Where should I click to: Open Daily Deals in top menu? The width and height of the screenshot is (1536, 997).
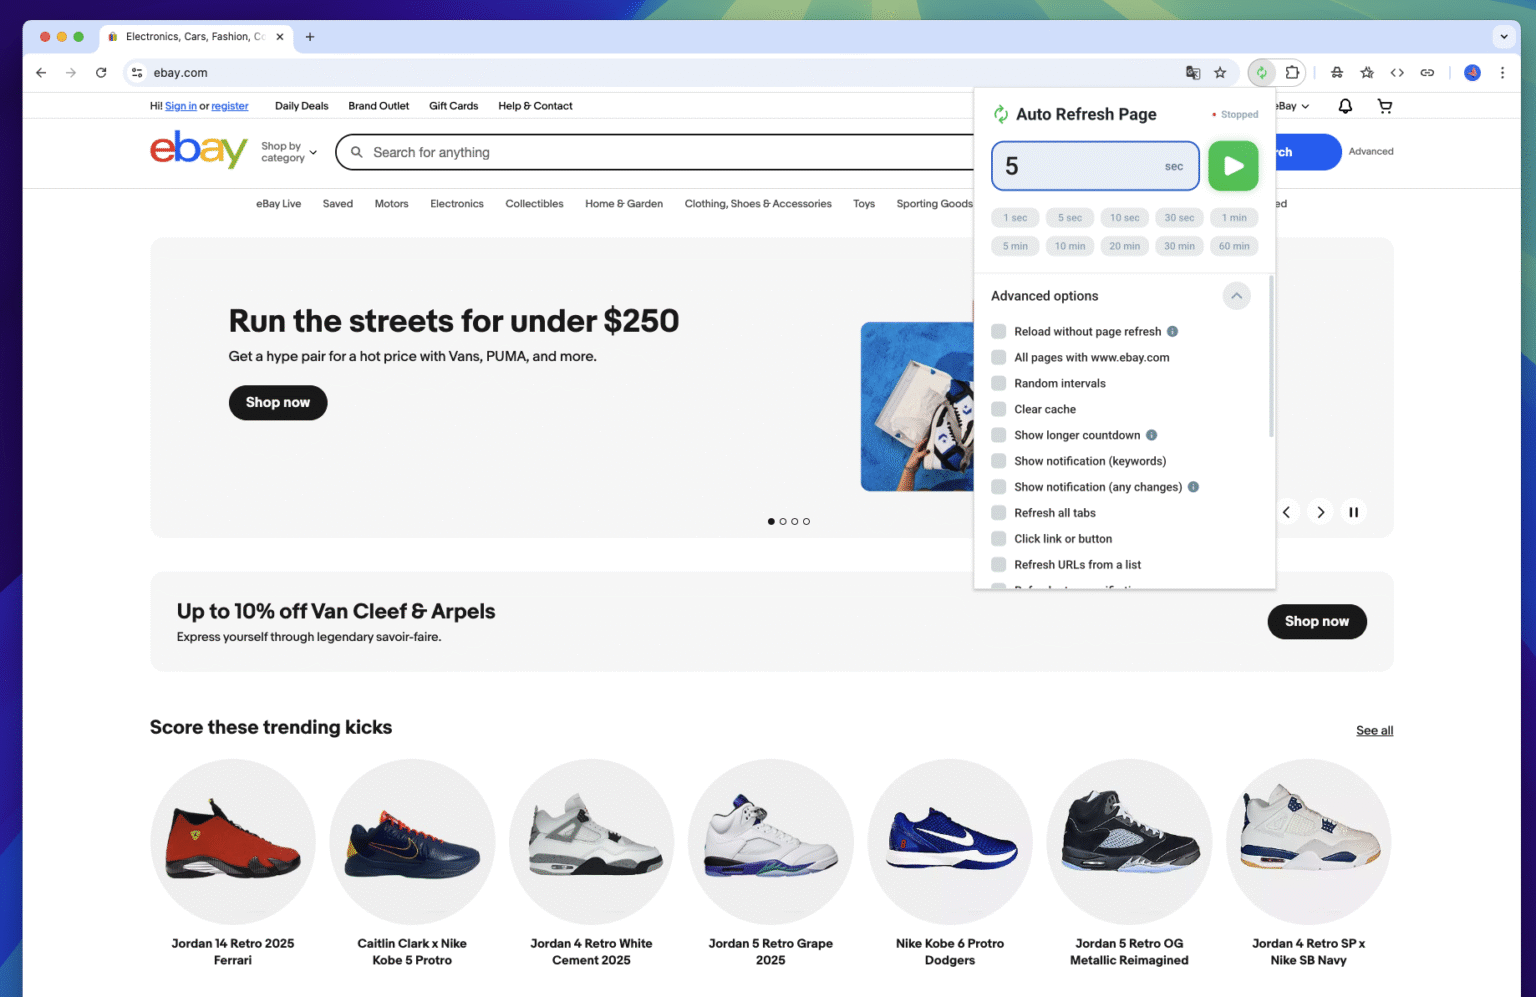point(301,106)
